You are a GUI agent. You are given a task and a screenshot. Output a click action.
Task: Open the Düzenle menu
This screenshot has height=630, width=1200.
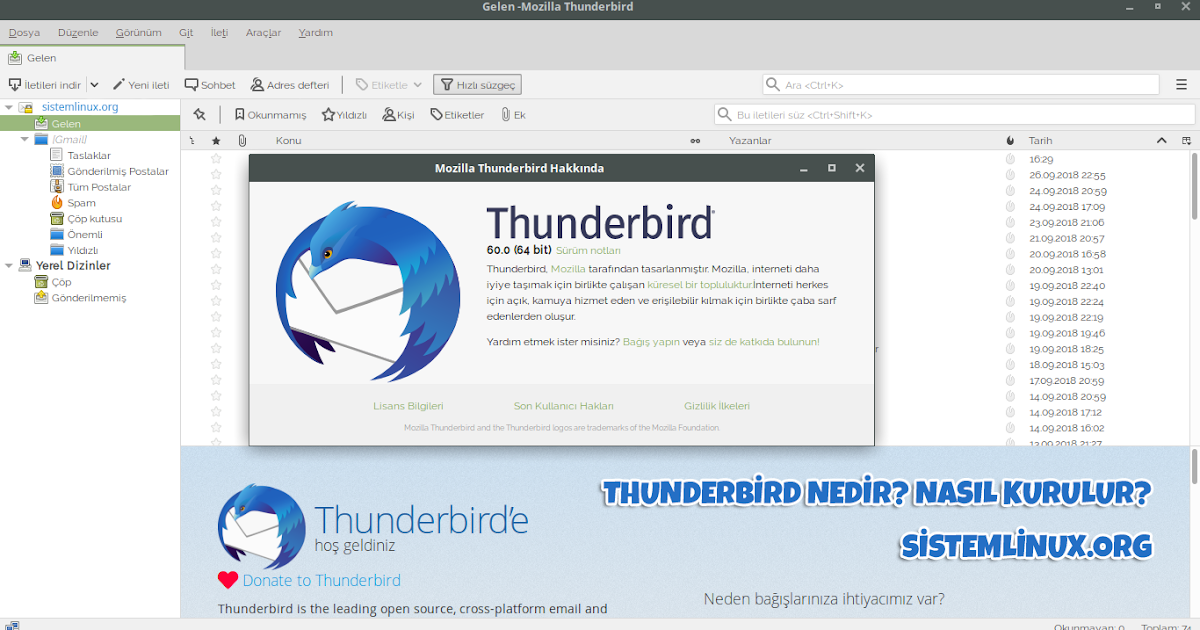[x=77, y=32]
